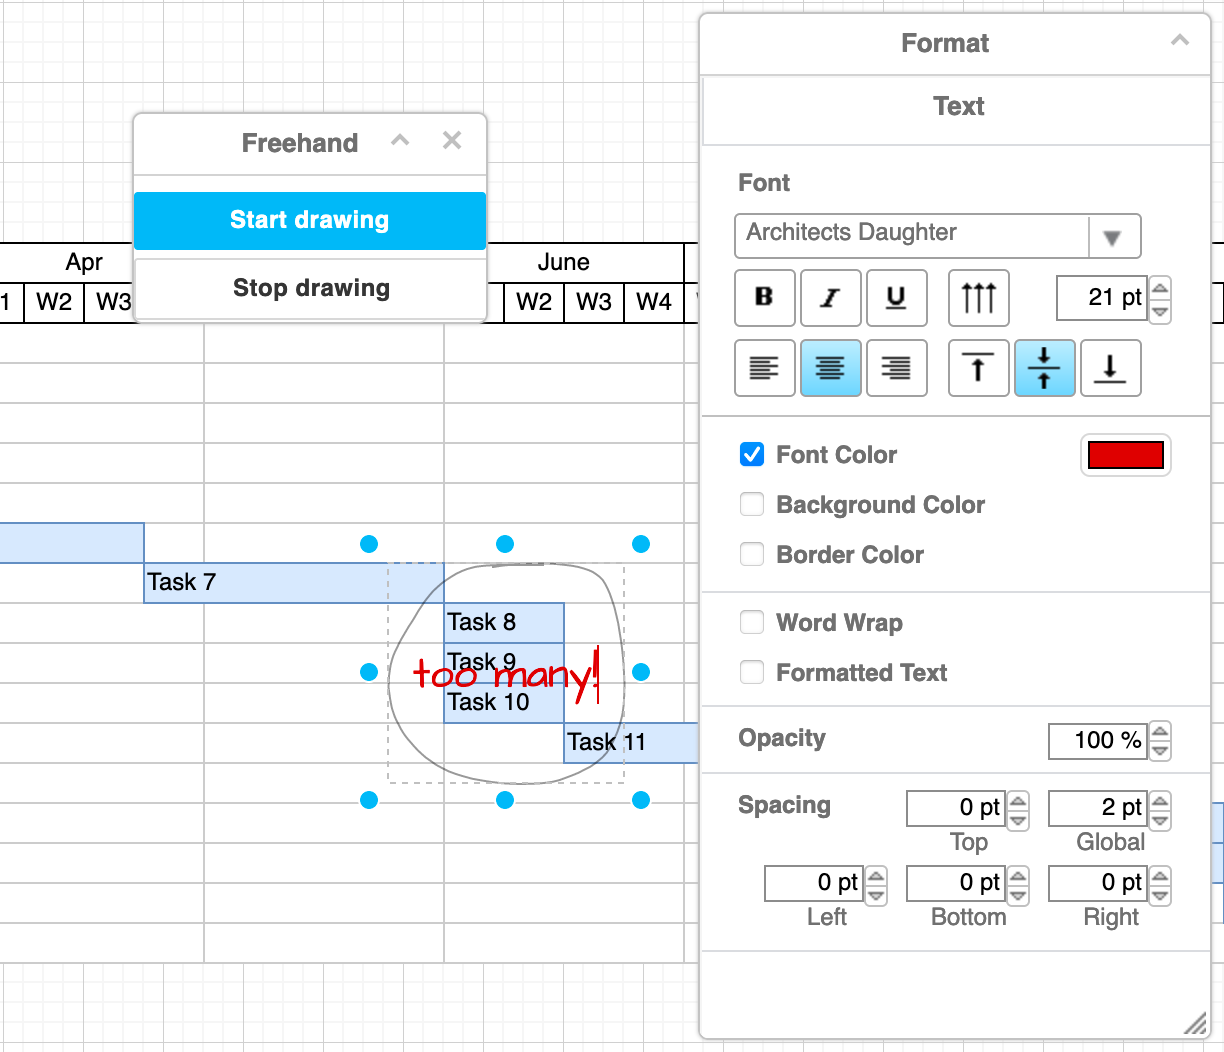Screen dimensions: 1224x1052
Task: Align text to the left
Action: click(x=764, y=368)
